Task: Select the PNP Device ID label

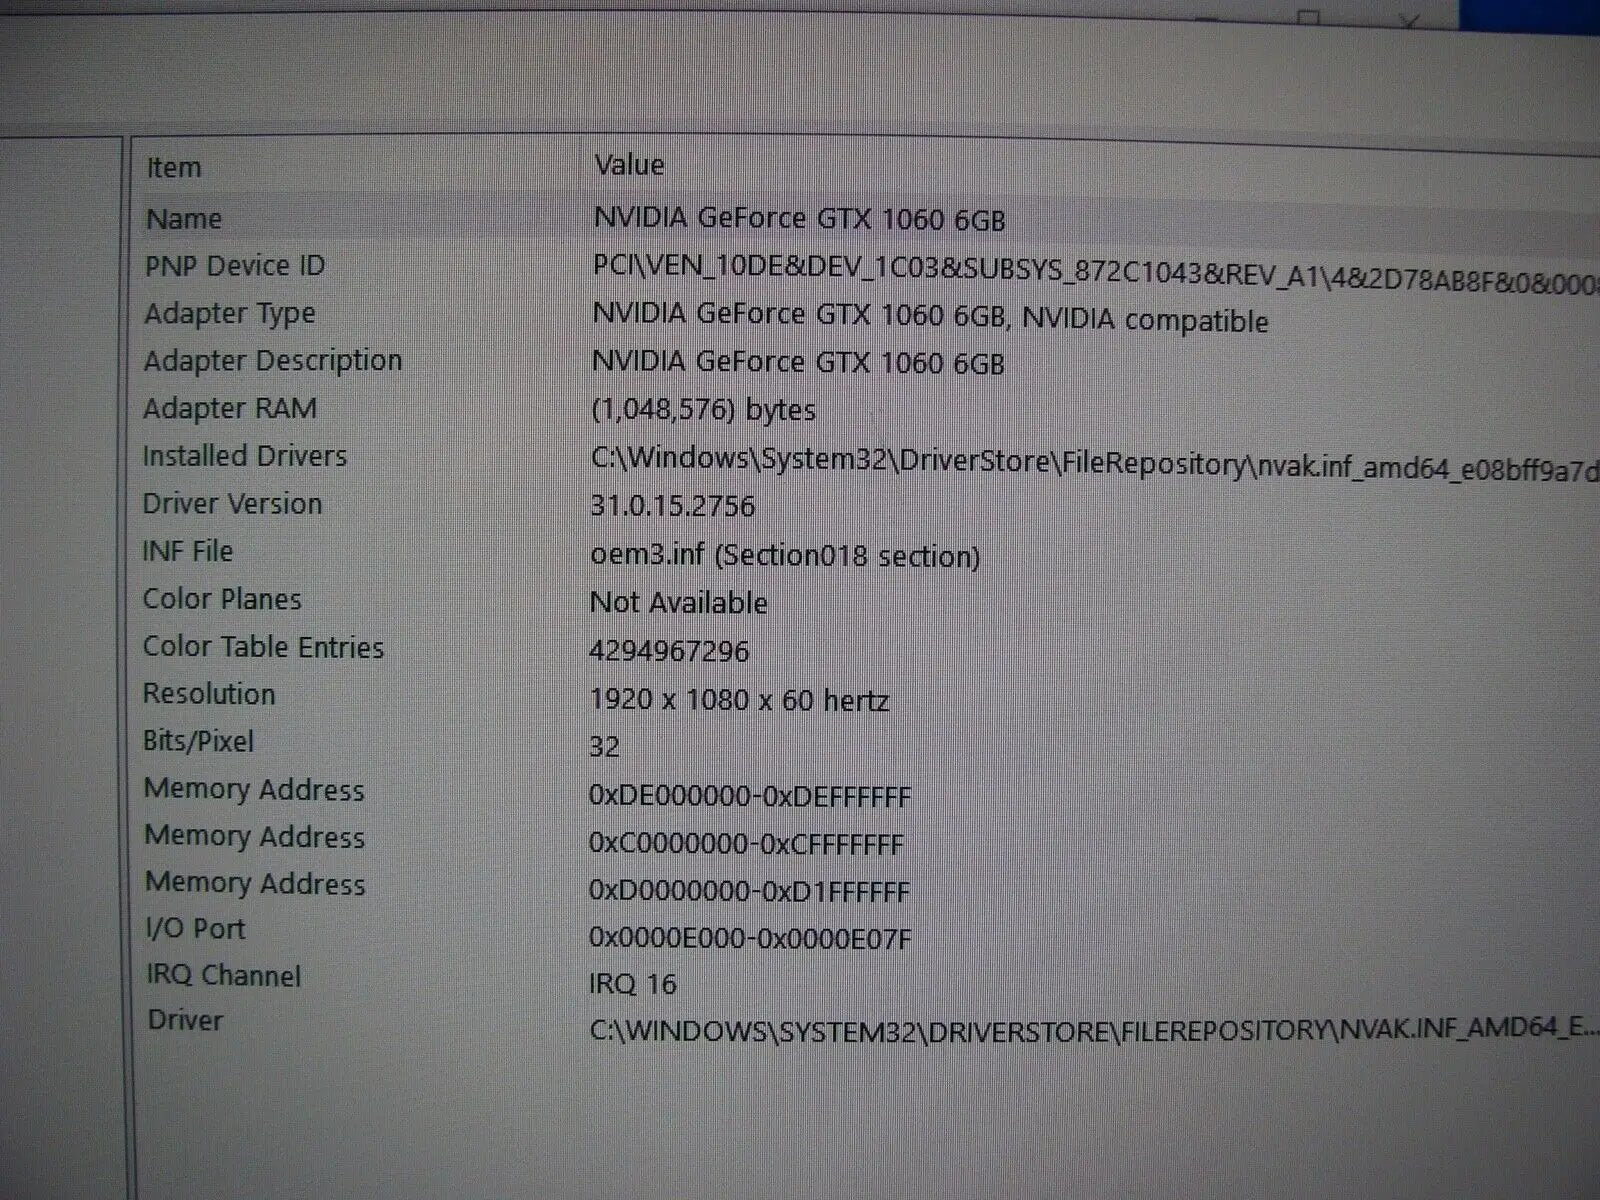Action: 235,265
